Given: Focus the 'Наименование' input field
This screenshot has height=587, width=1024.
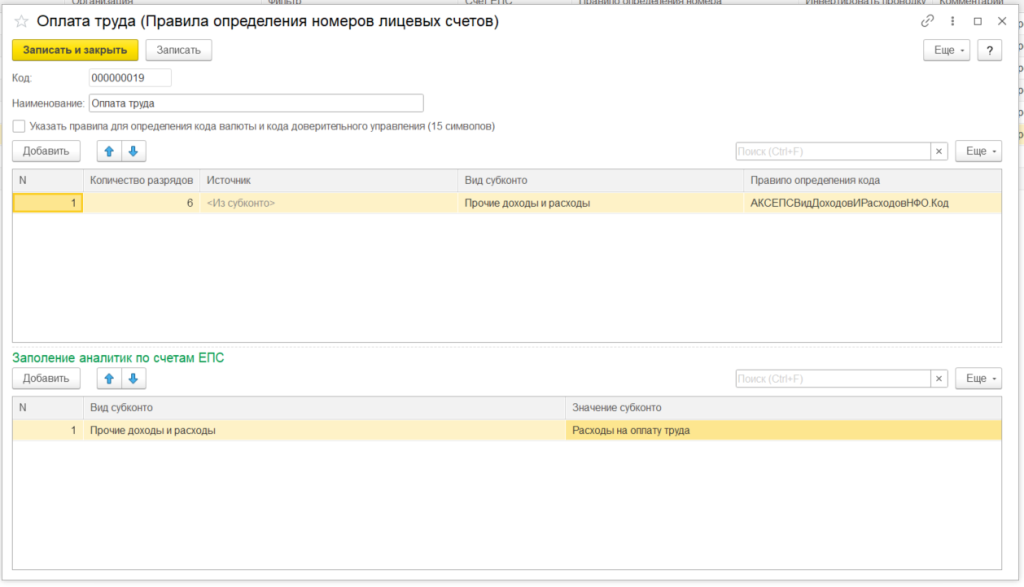Looking at the screenshot, I should click(256, 102).
